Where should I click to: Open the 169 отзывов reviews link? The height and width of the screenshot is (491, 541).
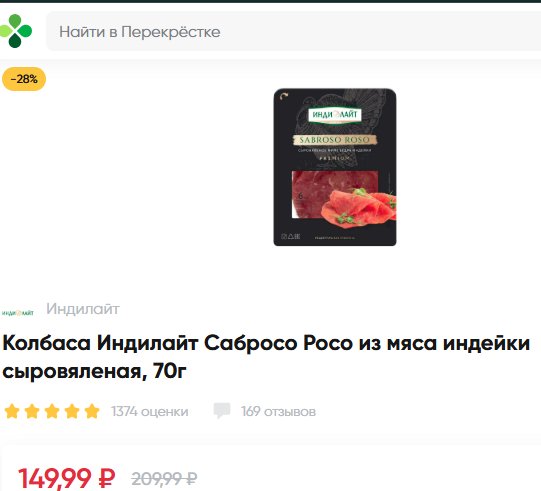pyautogui.click(x=278, y=412)
